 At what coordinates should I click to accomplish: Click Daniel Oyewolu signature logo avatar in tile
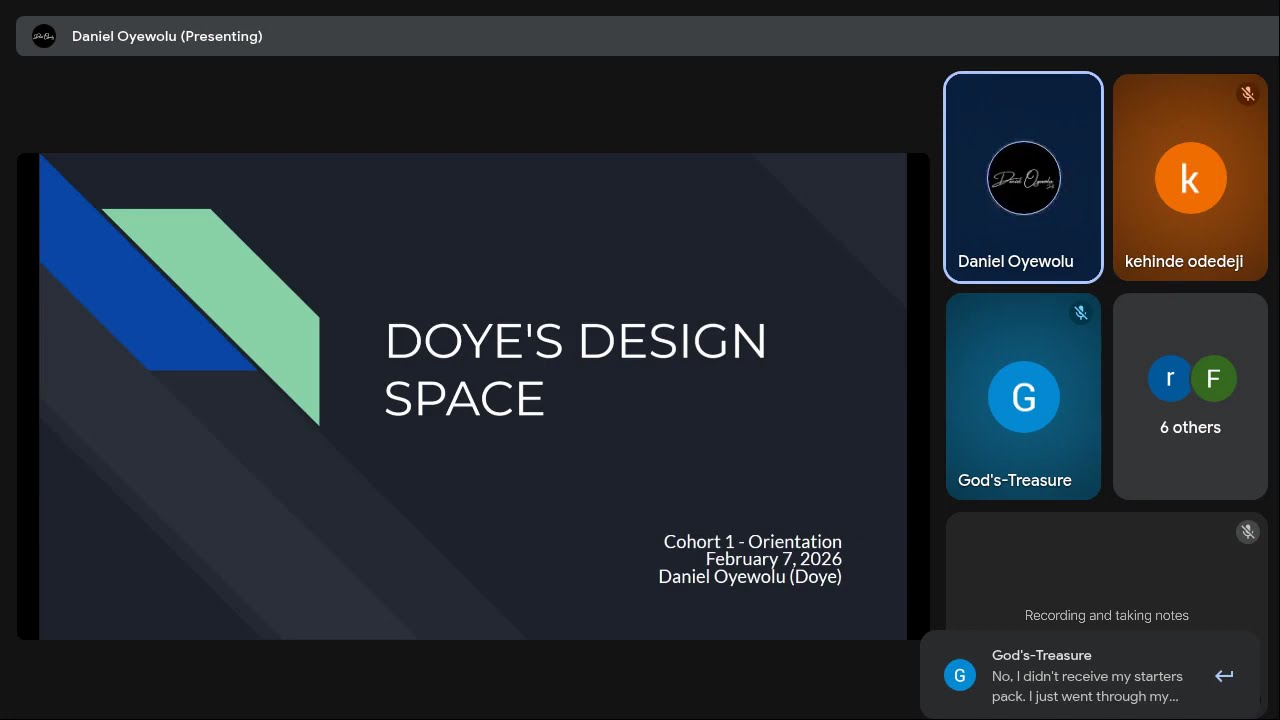(x=1024, y=178)
